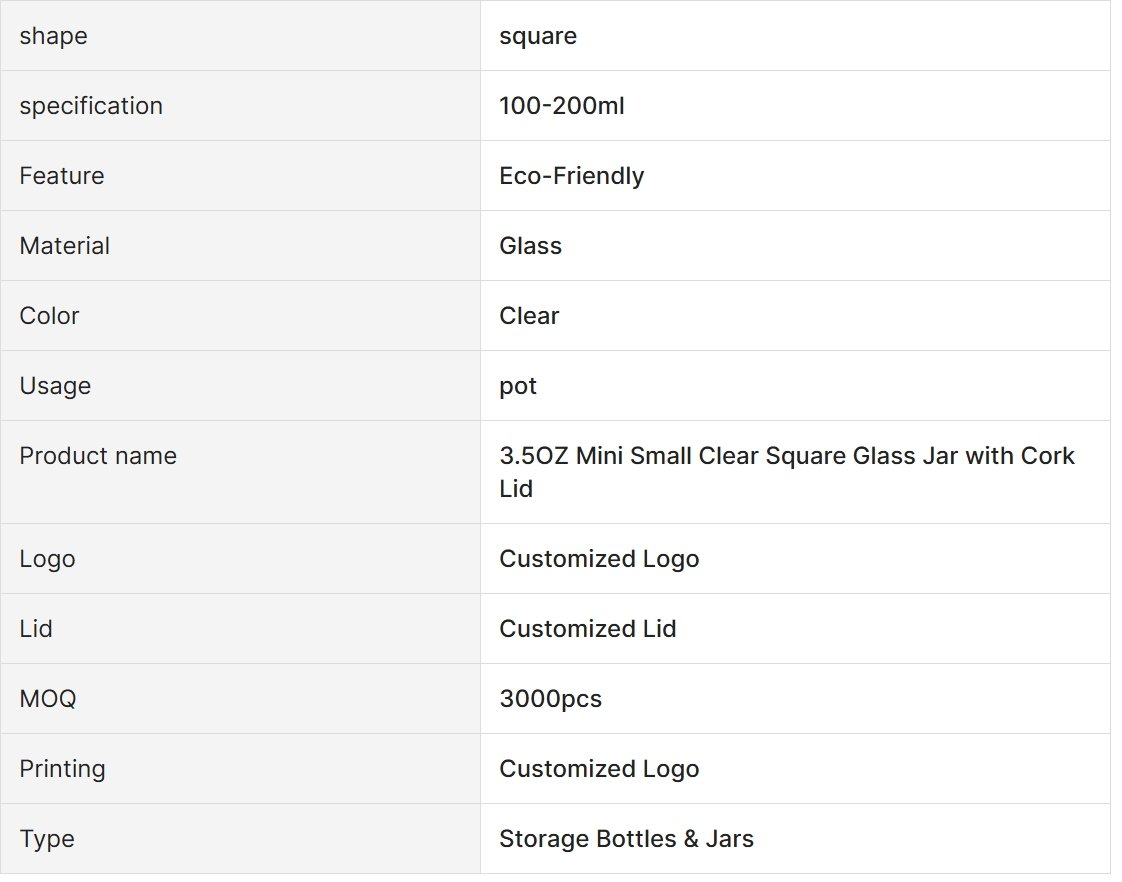Click the 'specification' row label
Viewport: 1122px width, 882px height.
click(91, 106)
